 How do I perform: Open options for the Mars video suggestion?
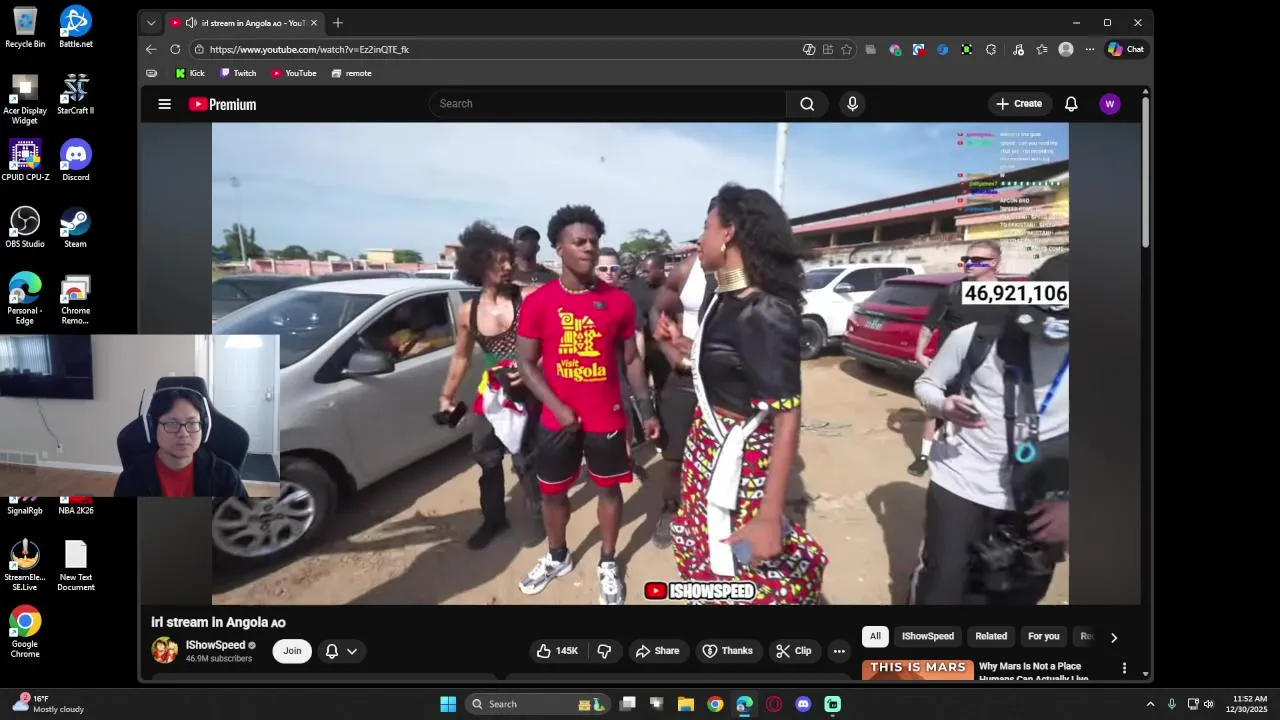coord(1124,668)
